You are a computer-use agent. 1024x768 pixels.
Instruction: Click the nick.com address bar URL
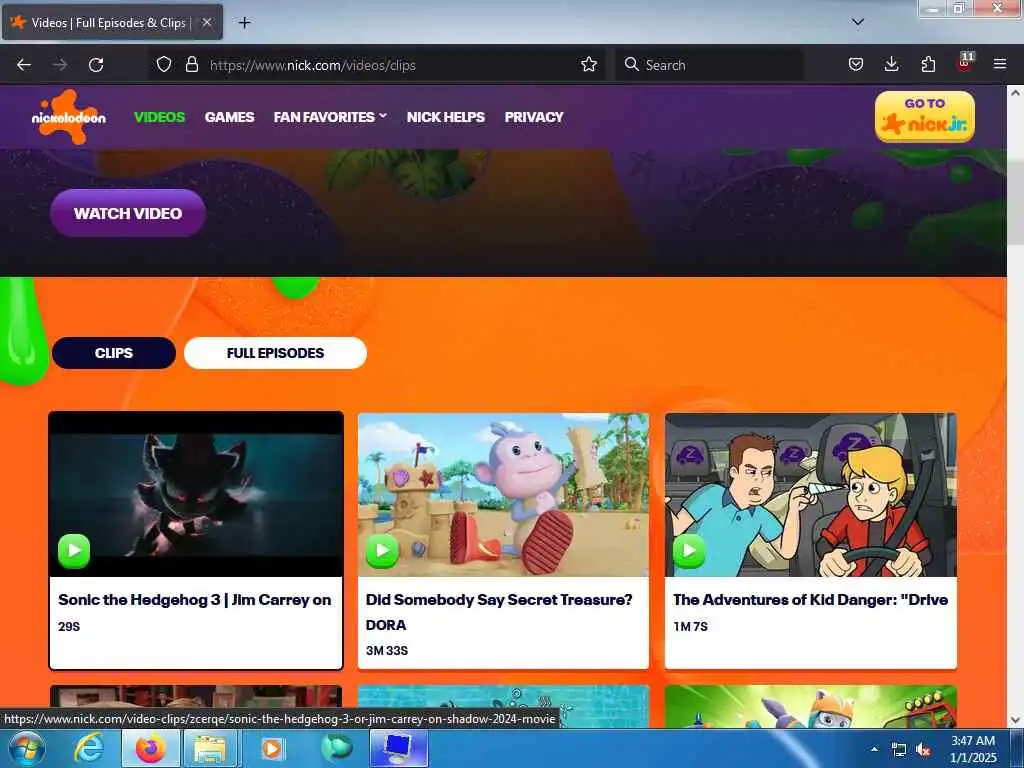pyautogui.click(x=312, y=65)
